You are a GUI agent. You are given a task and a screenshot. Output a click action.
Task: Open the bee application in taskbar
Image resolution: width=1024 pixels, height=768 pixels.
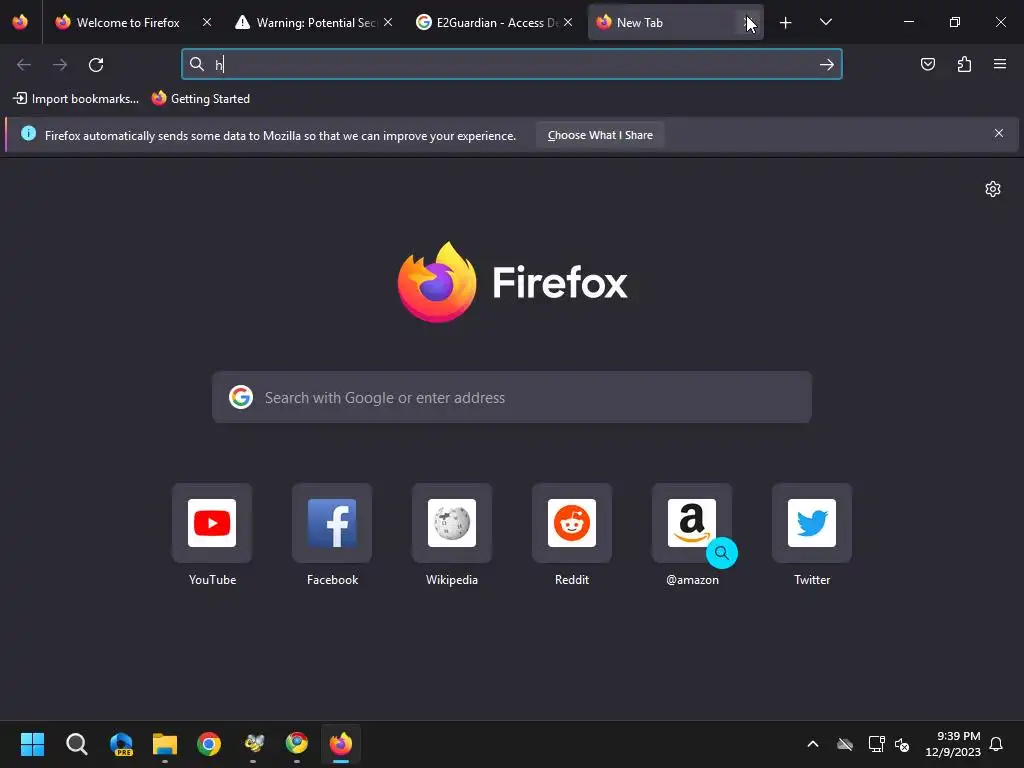coord(253,744)
